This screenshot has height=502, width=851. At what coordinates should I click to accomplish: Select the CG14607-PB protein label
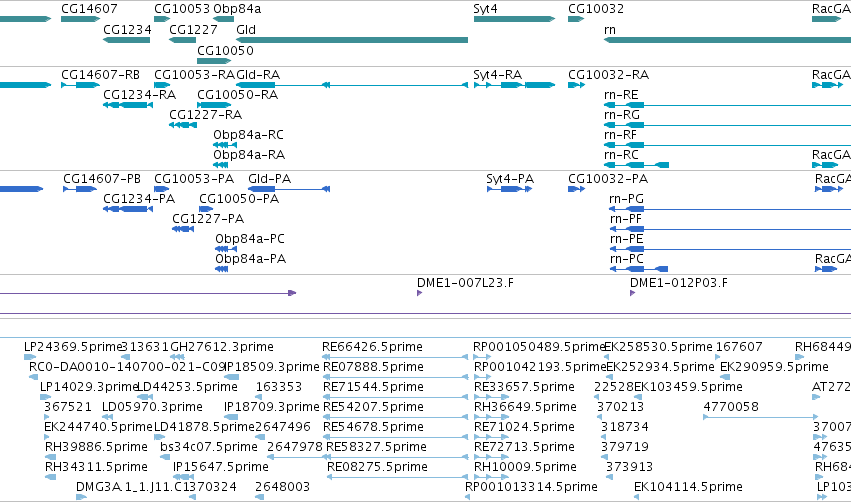pyautogui.click(x=102, y=179)
